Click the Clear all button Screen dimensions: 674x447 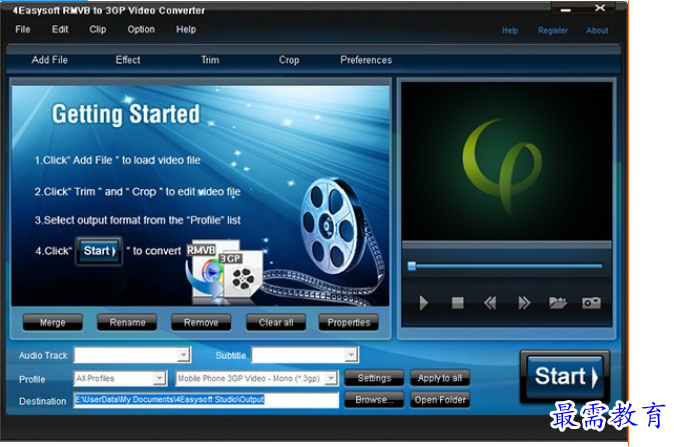276,322
